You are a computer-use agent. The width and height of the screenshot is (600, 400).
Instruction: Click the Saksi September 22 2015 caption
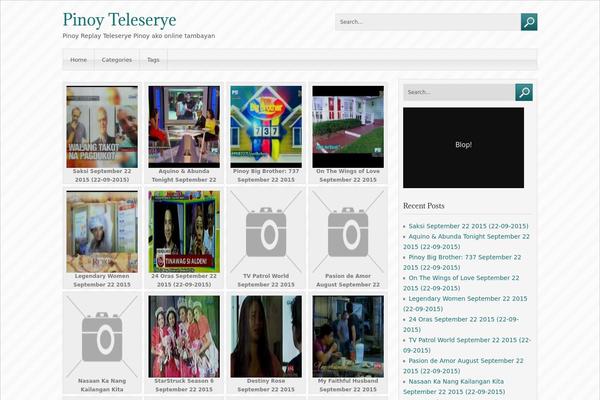[x=102, y=175]
